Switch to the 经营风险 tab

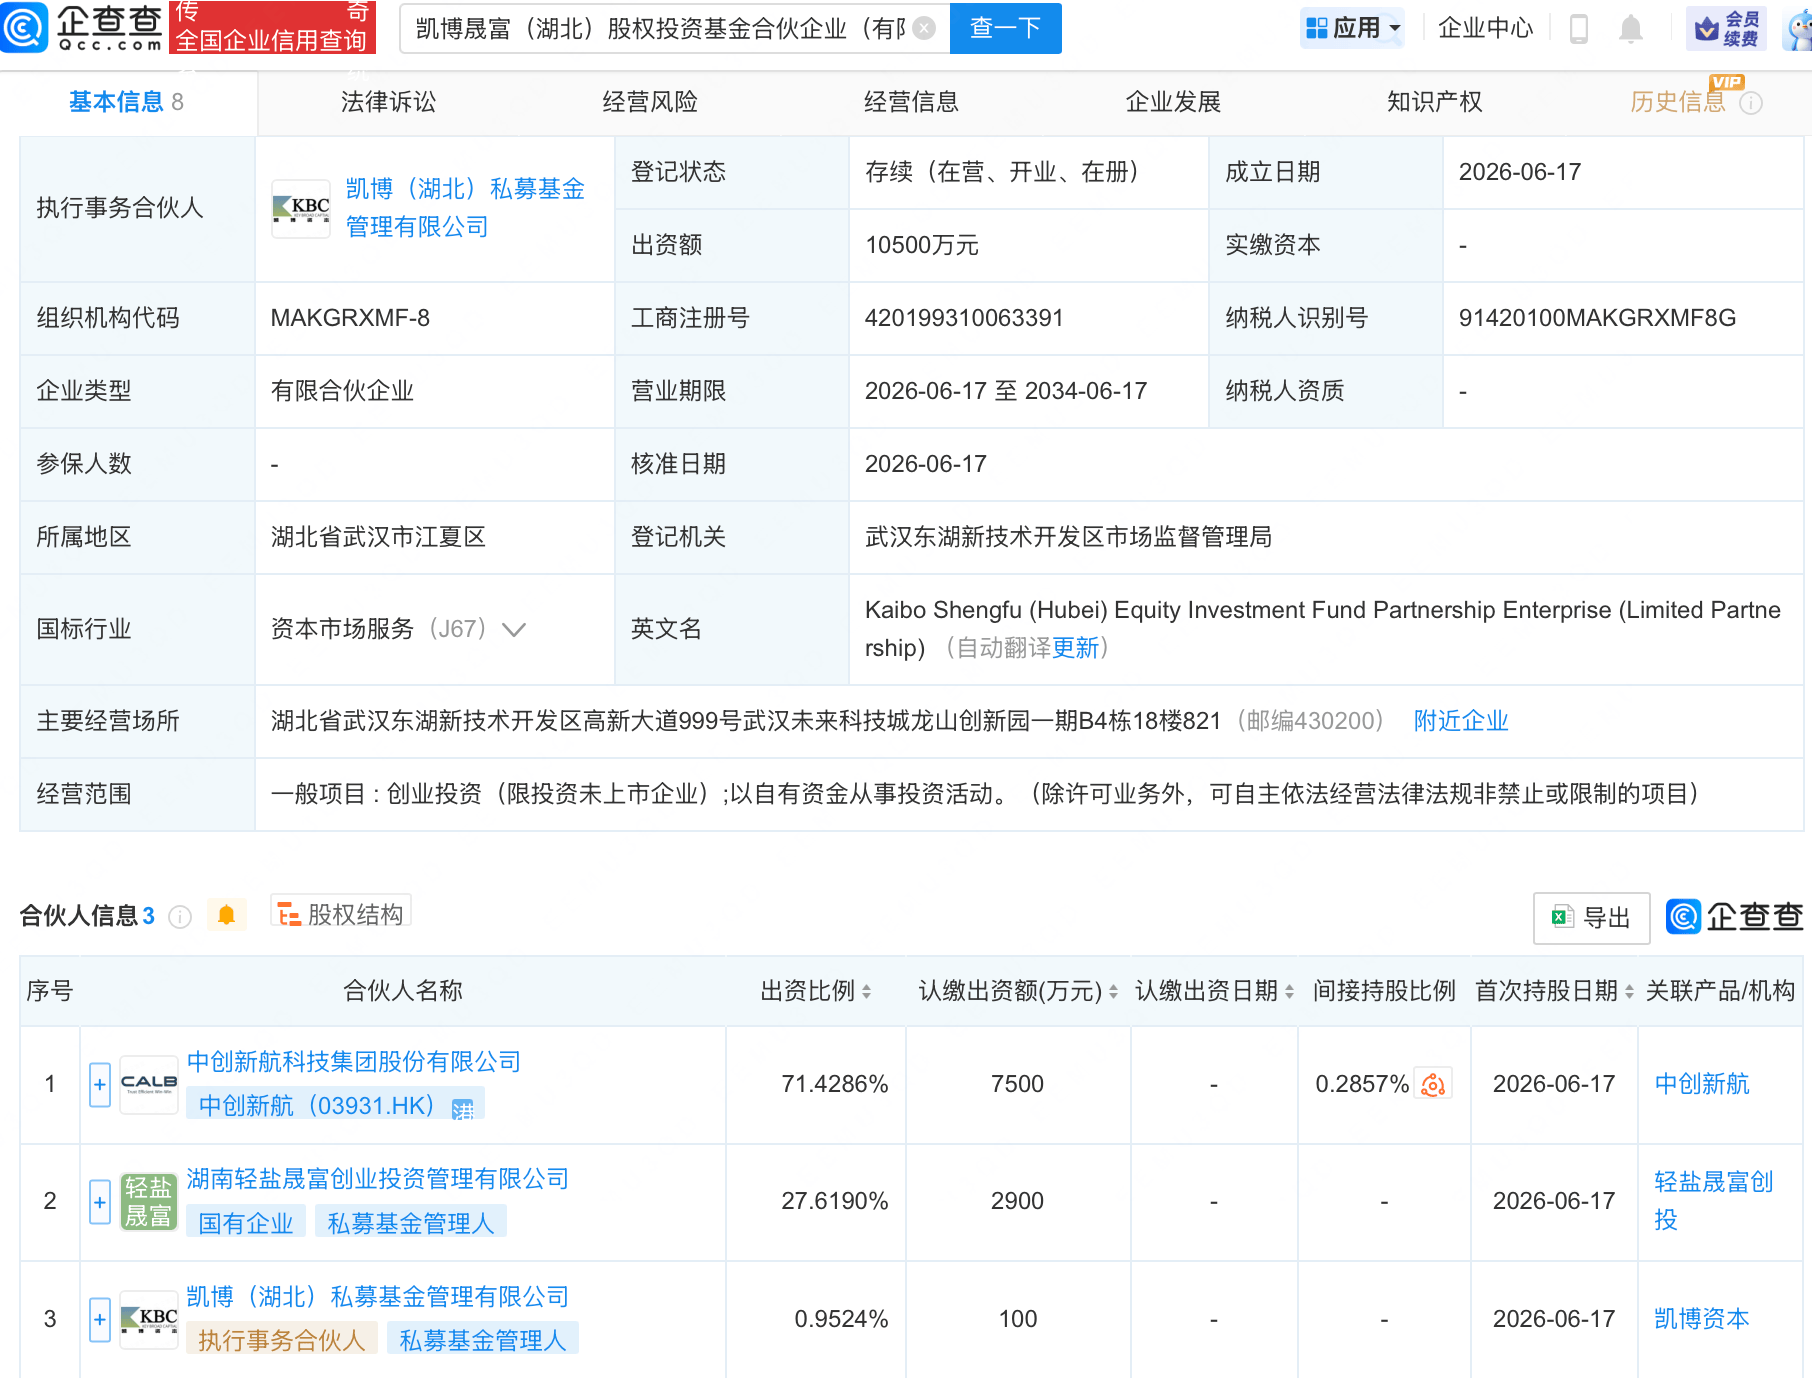650,102
